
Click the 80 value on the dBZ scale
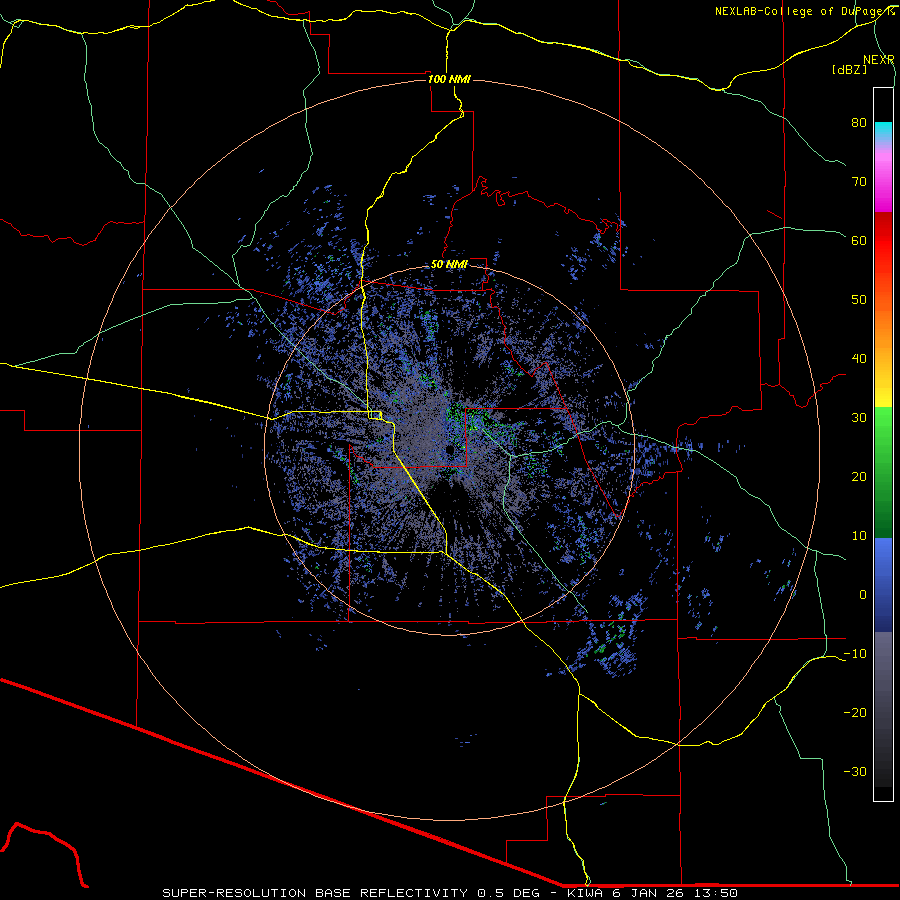point(859,123)
